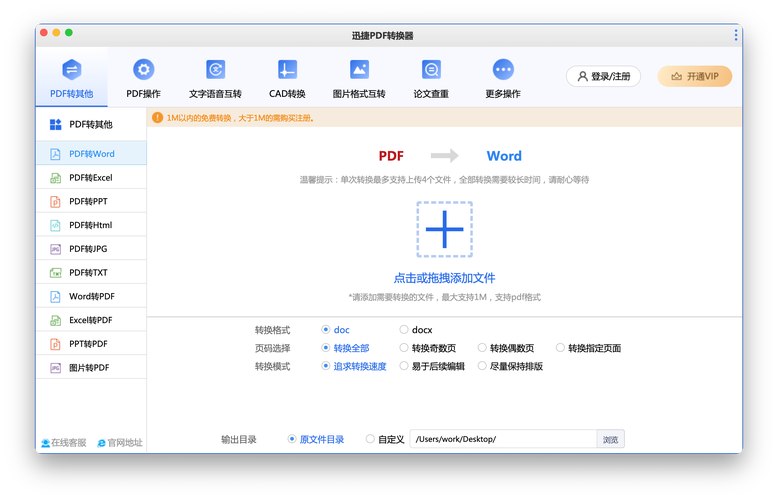Image resolution: width=778 pixels, height=500 pixels.
Task: Click the PDF转PPT sidebar icon
Action: [55, 201]
